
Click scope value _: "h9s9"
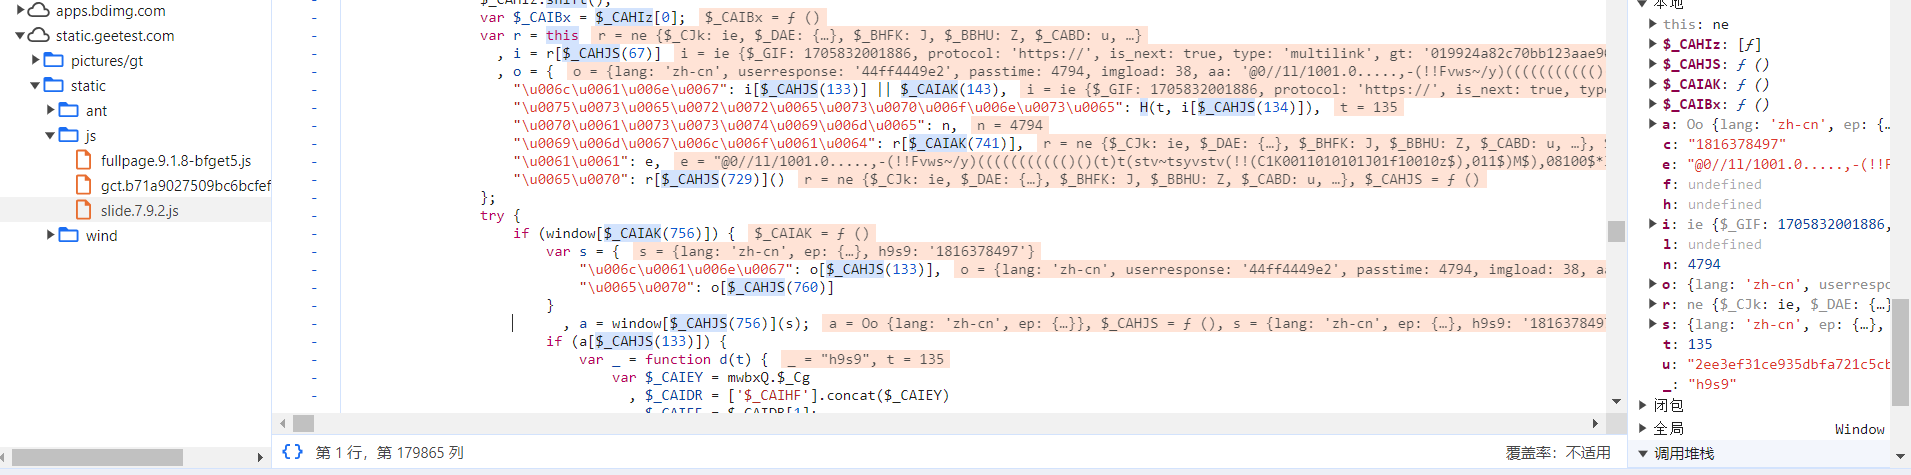[x=1712, y=384]
